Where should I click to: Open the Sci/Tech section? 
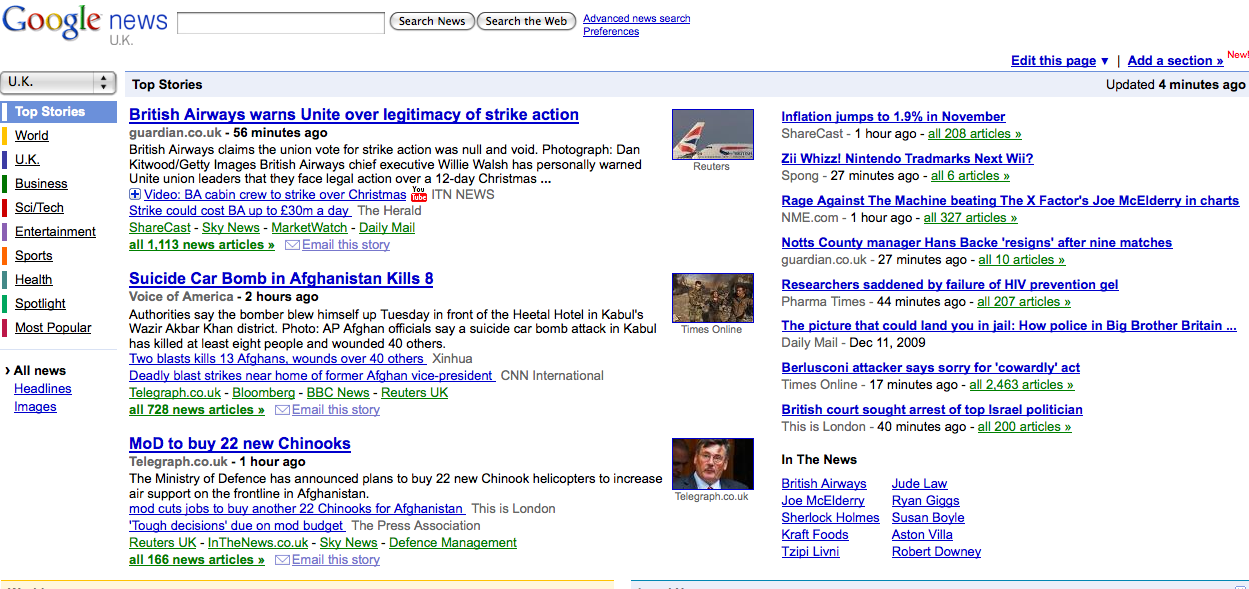click(x=39, y=208)
